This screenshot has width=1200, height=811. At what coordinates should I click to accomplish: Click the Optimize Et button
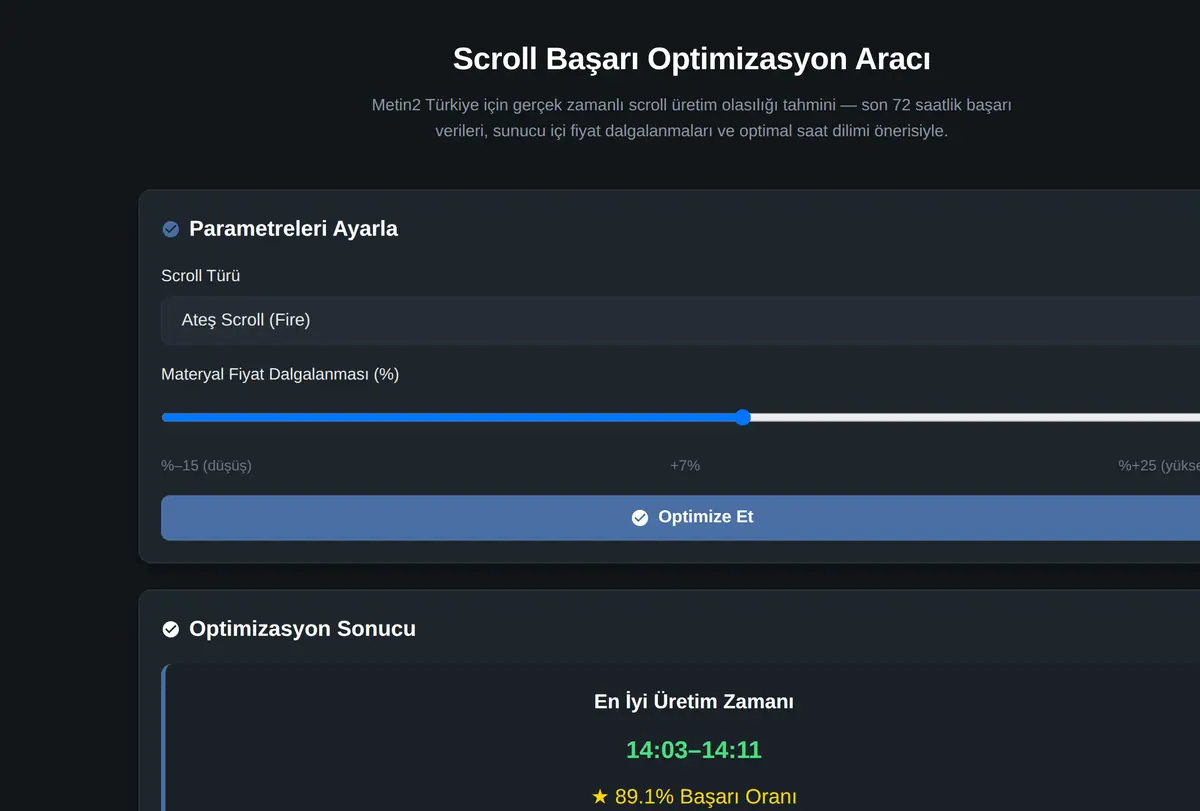680,518
